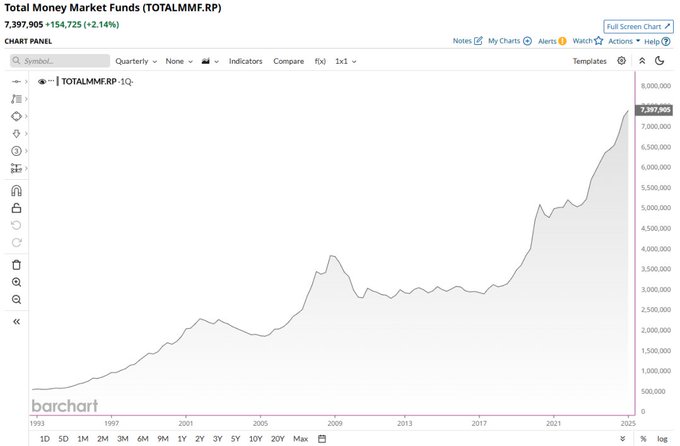Screen dimensions: 680x446
Task: Open the Actions dropdown
Action: [624, 41]
